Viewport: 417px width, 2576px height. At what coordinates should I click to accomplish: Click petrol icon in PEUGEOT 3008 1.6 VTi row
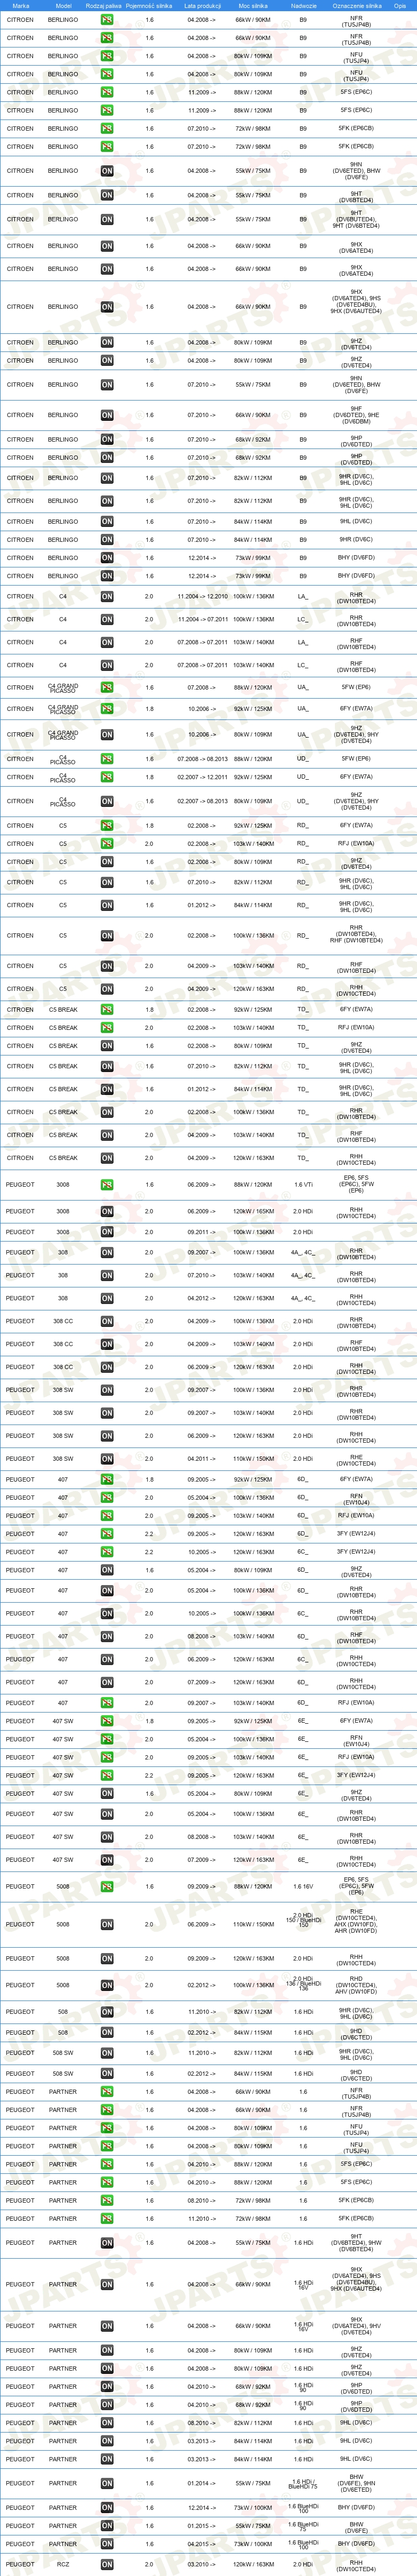(x=107, y=1185)
